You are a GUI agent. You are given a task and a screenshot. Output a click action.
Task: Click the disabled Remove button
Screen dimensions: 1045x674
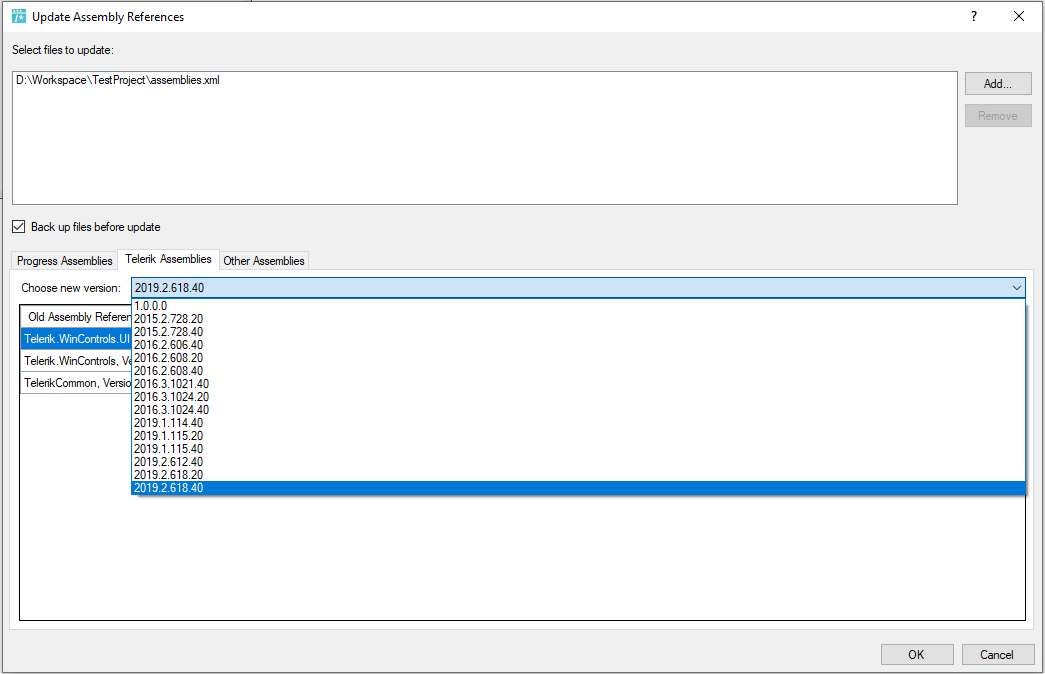click(x=998, y=115)
